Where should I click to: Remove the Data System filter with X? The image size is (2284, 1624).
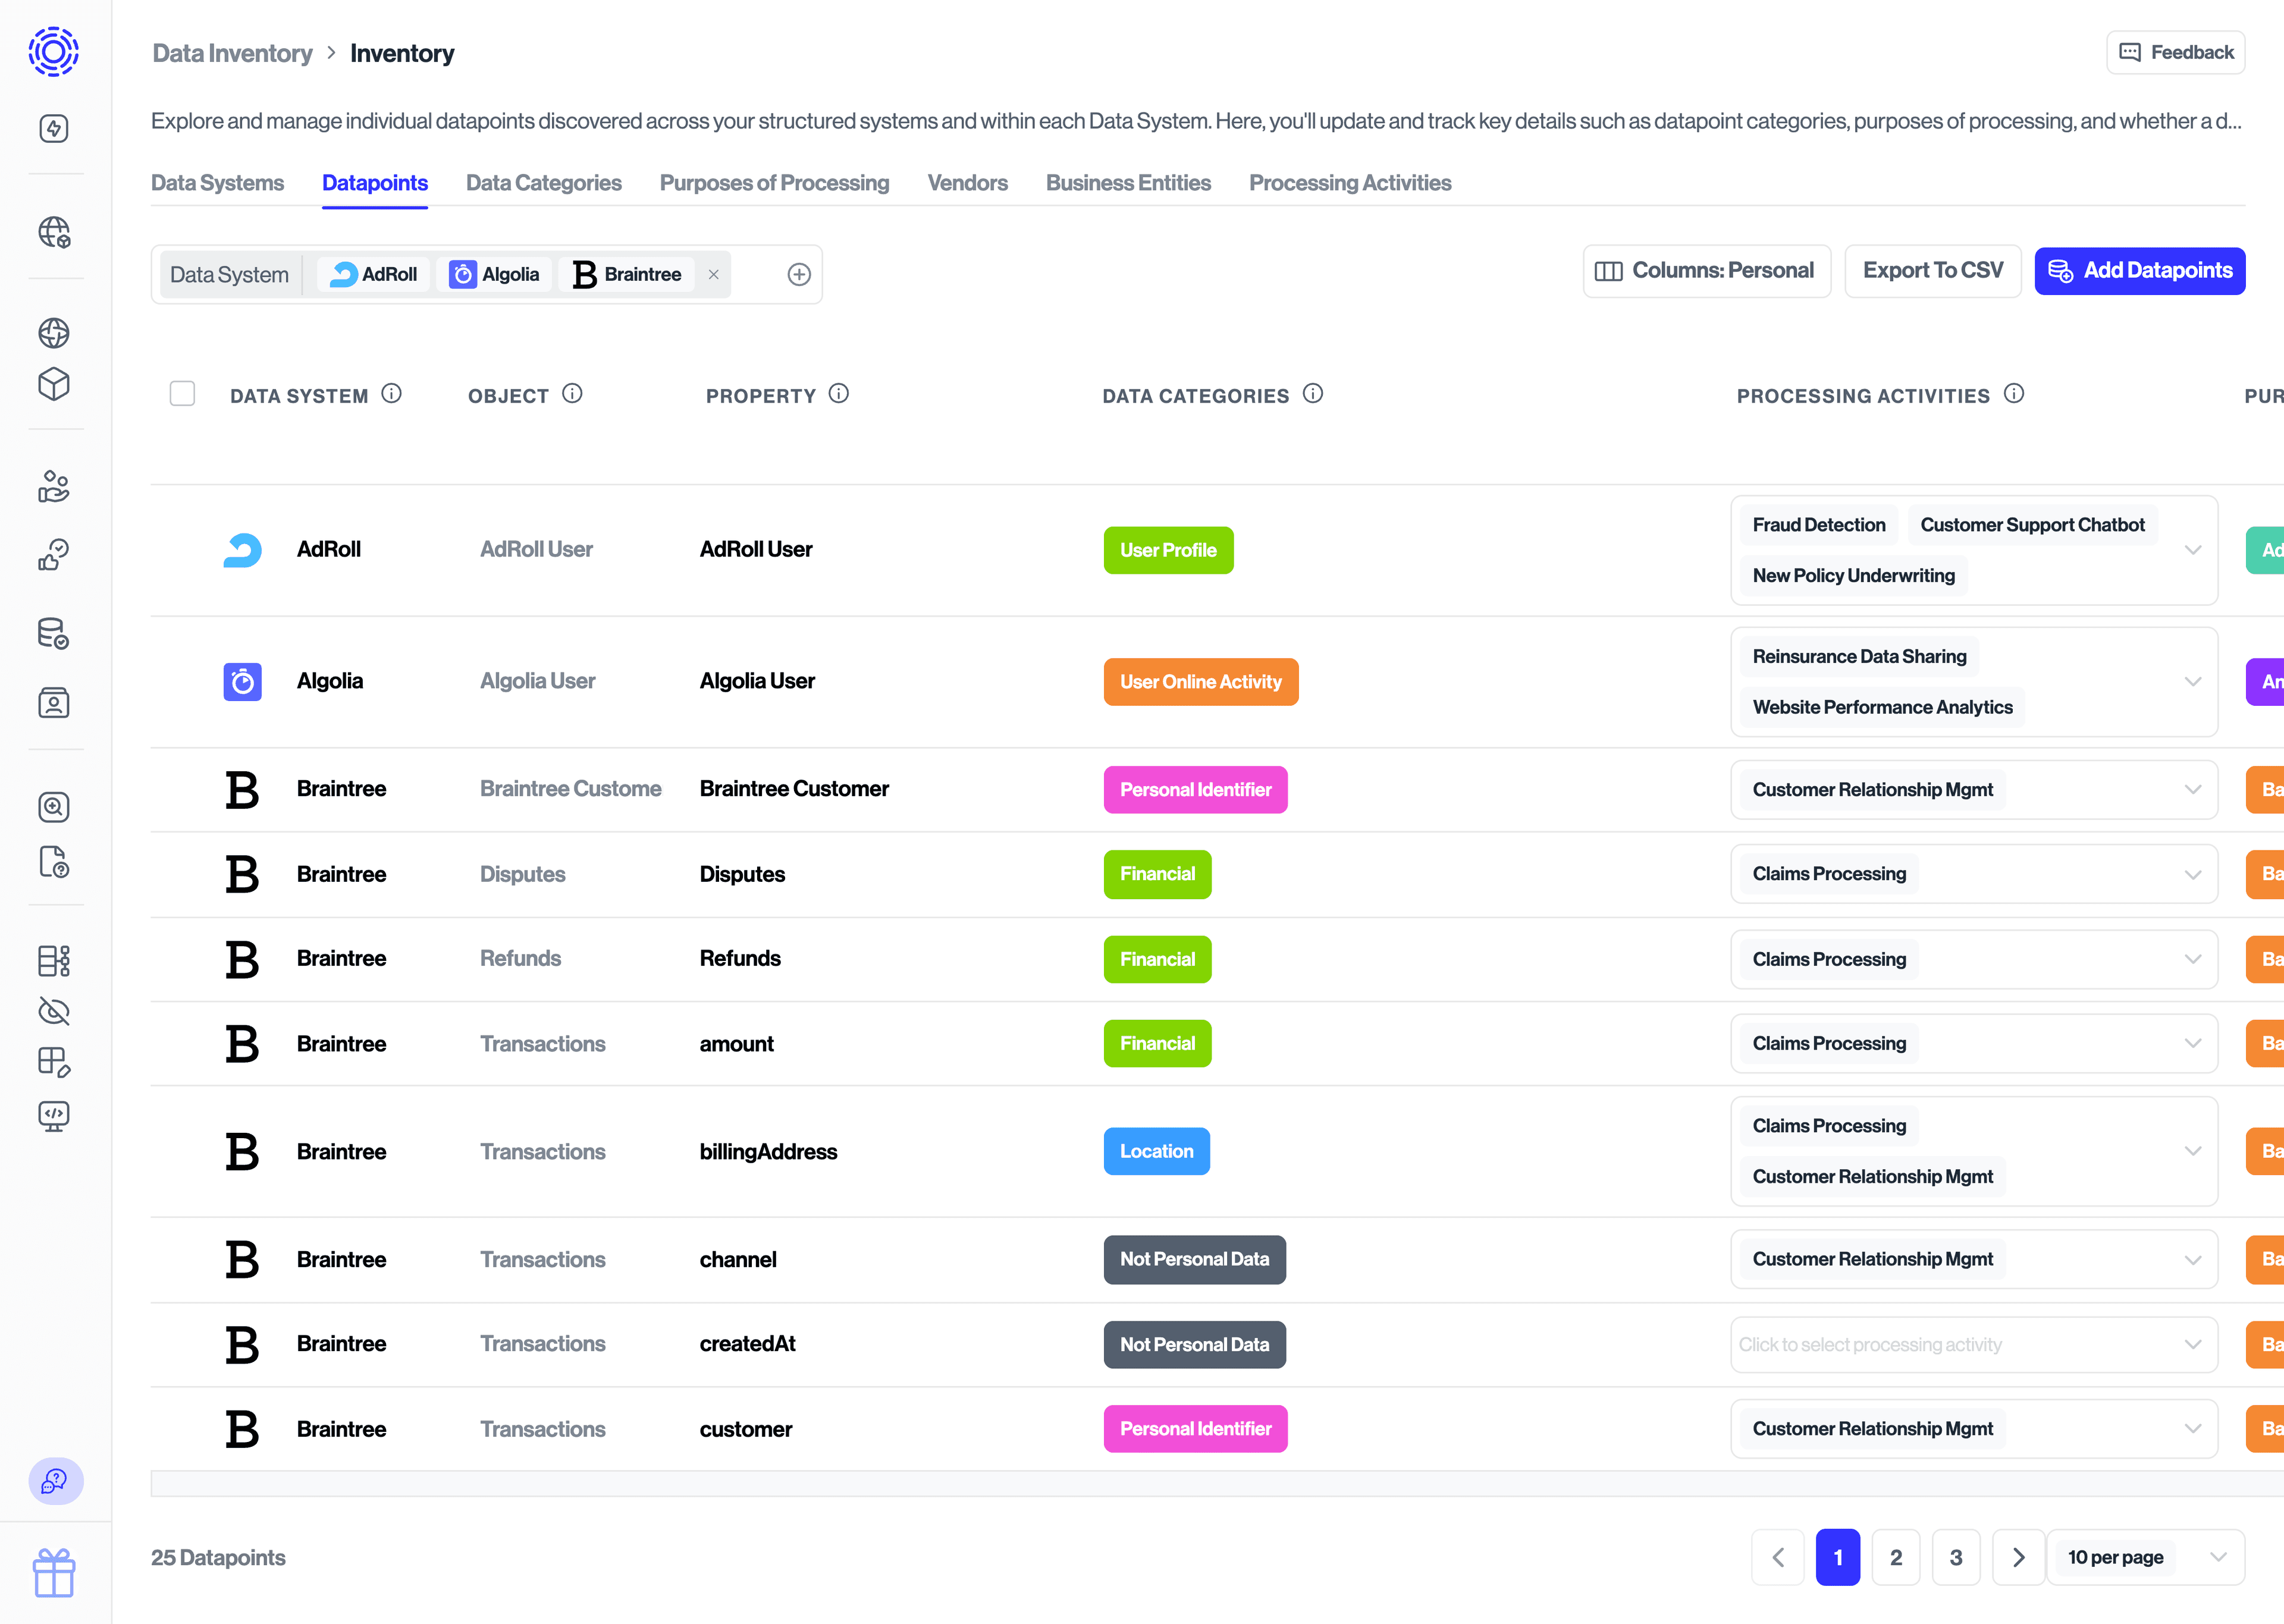(713, 275)
